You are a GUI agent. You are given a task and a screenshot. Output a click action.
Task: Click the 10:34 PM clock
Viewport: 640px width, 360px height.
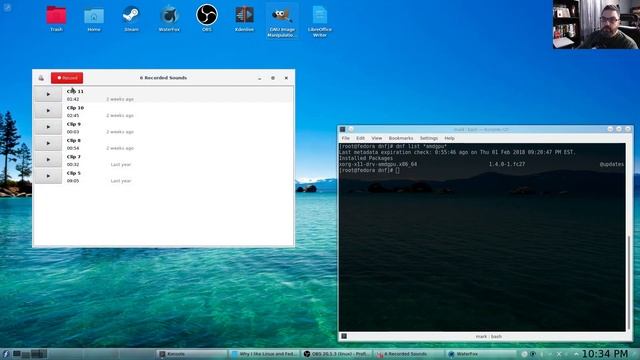tap(605, 353)
